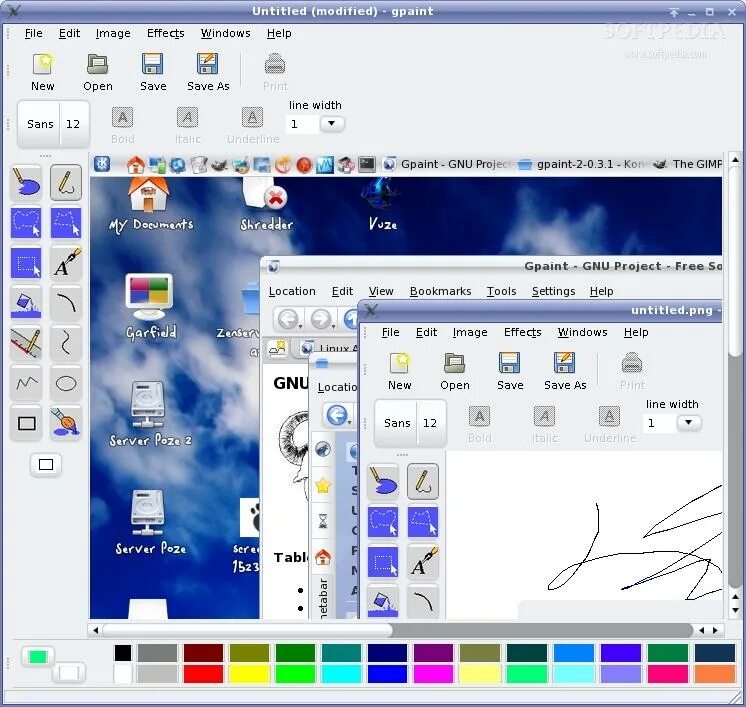Click Save in the main toolbar

pyautogui.click(x=153, y=72)
